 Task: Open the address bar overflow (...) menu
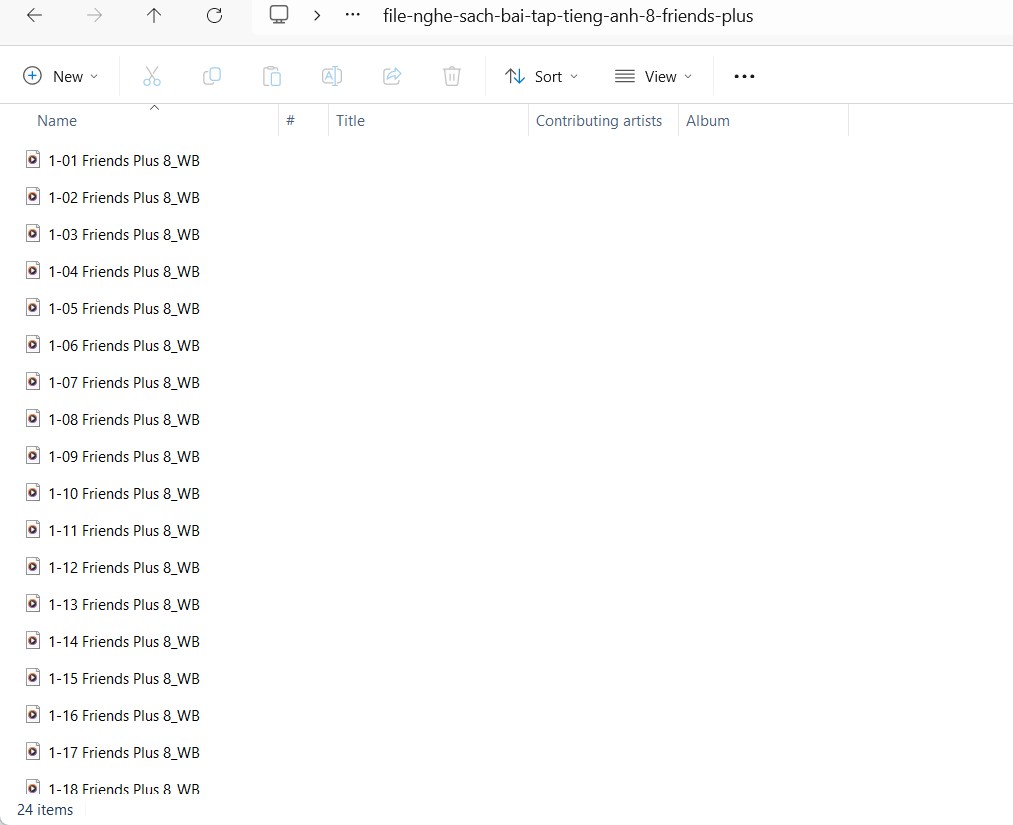coord(352,15)
